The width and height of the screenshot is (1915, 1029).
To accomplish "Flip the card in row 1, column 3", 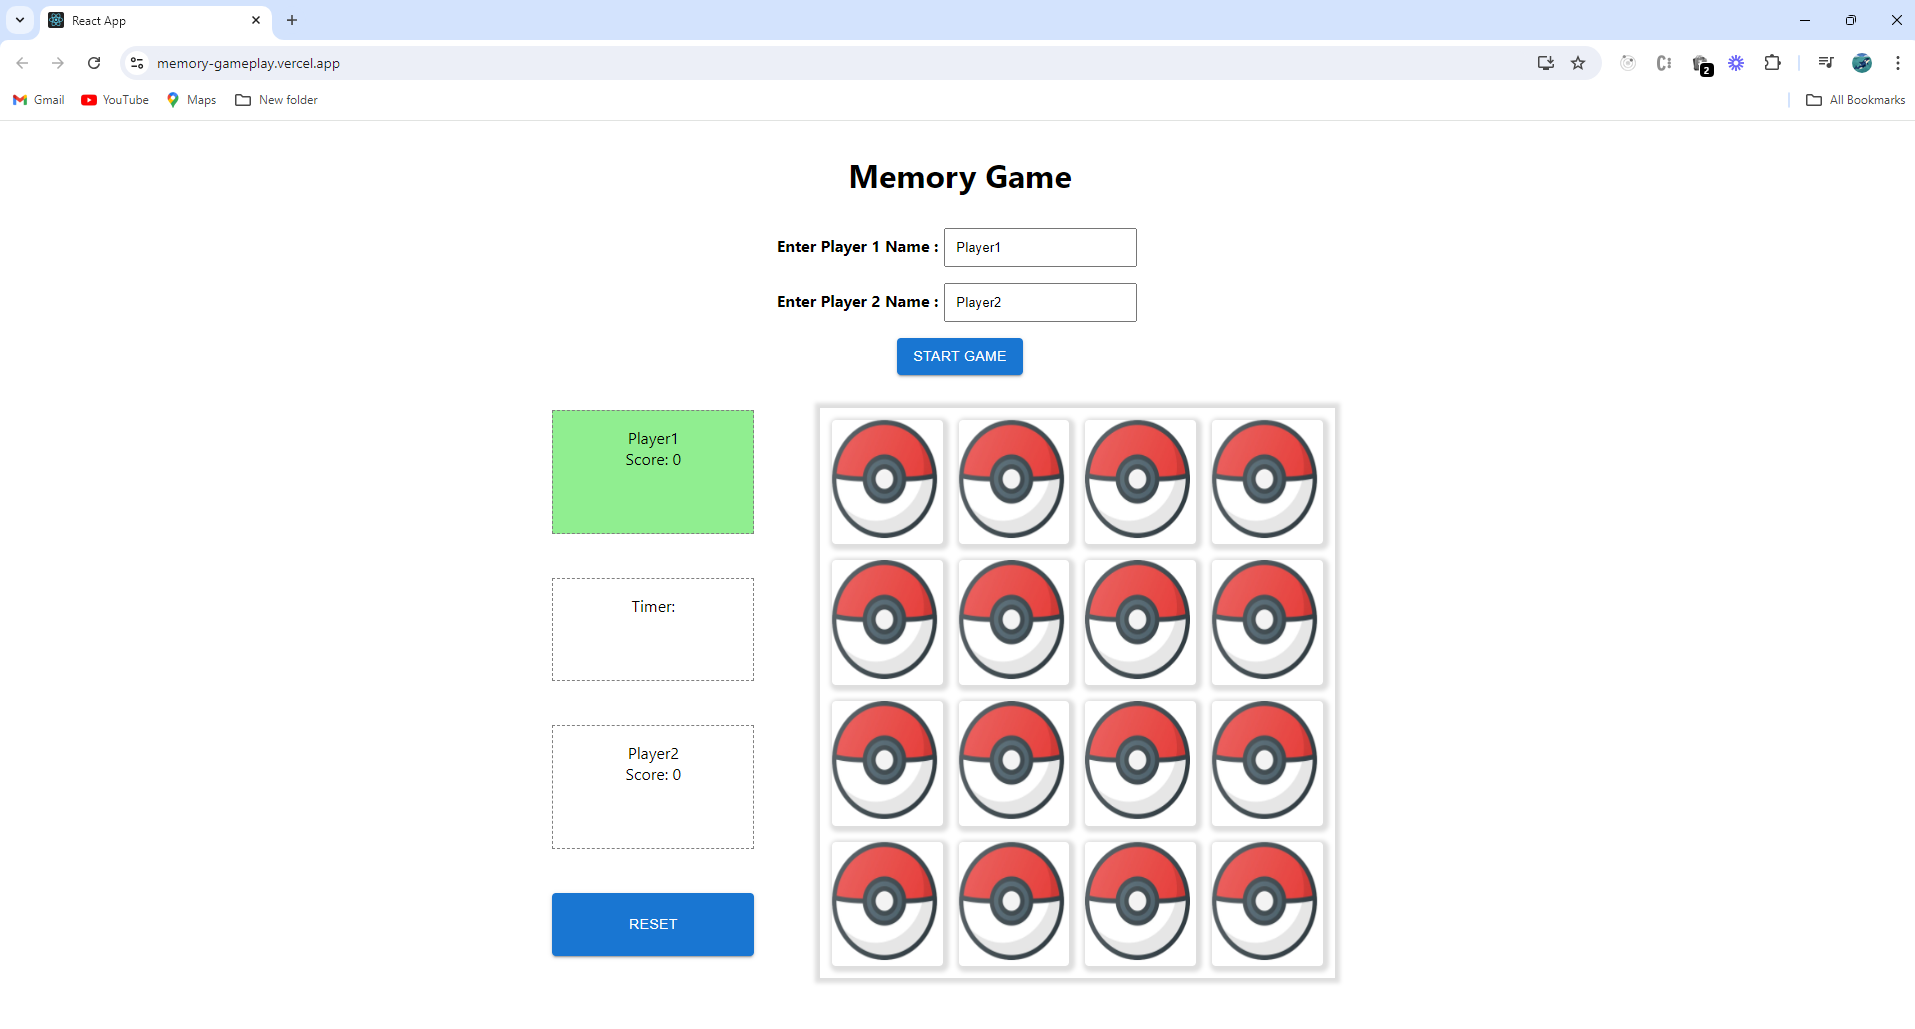I will click(1140, 481).
